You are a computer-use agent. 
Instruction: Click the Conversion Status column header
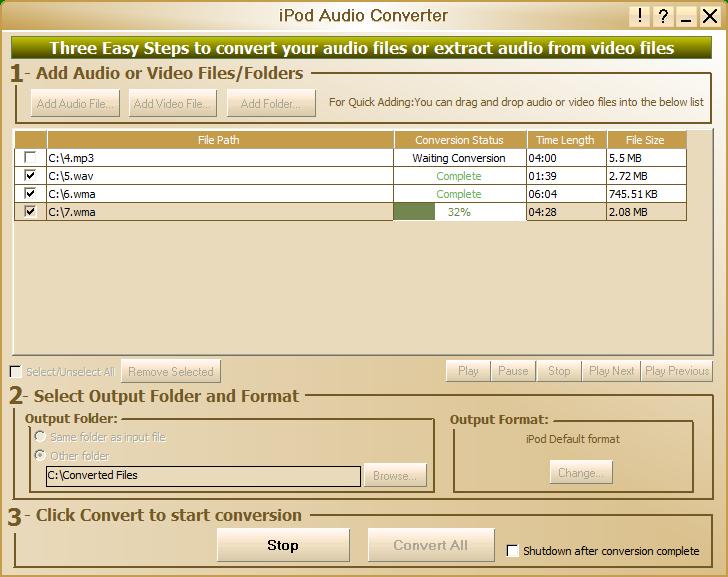click(x=460, y=140)
